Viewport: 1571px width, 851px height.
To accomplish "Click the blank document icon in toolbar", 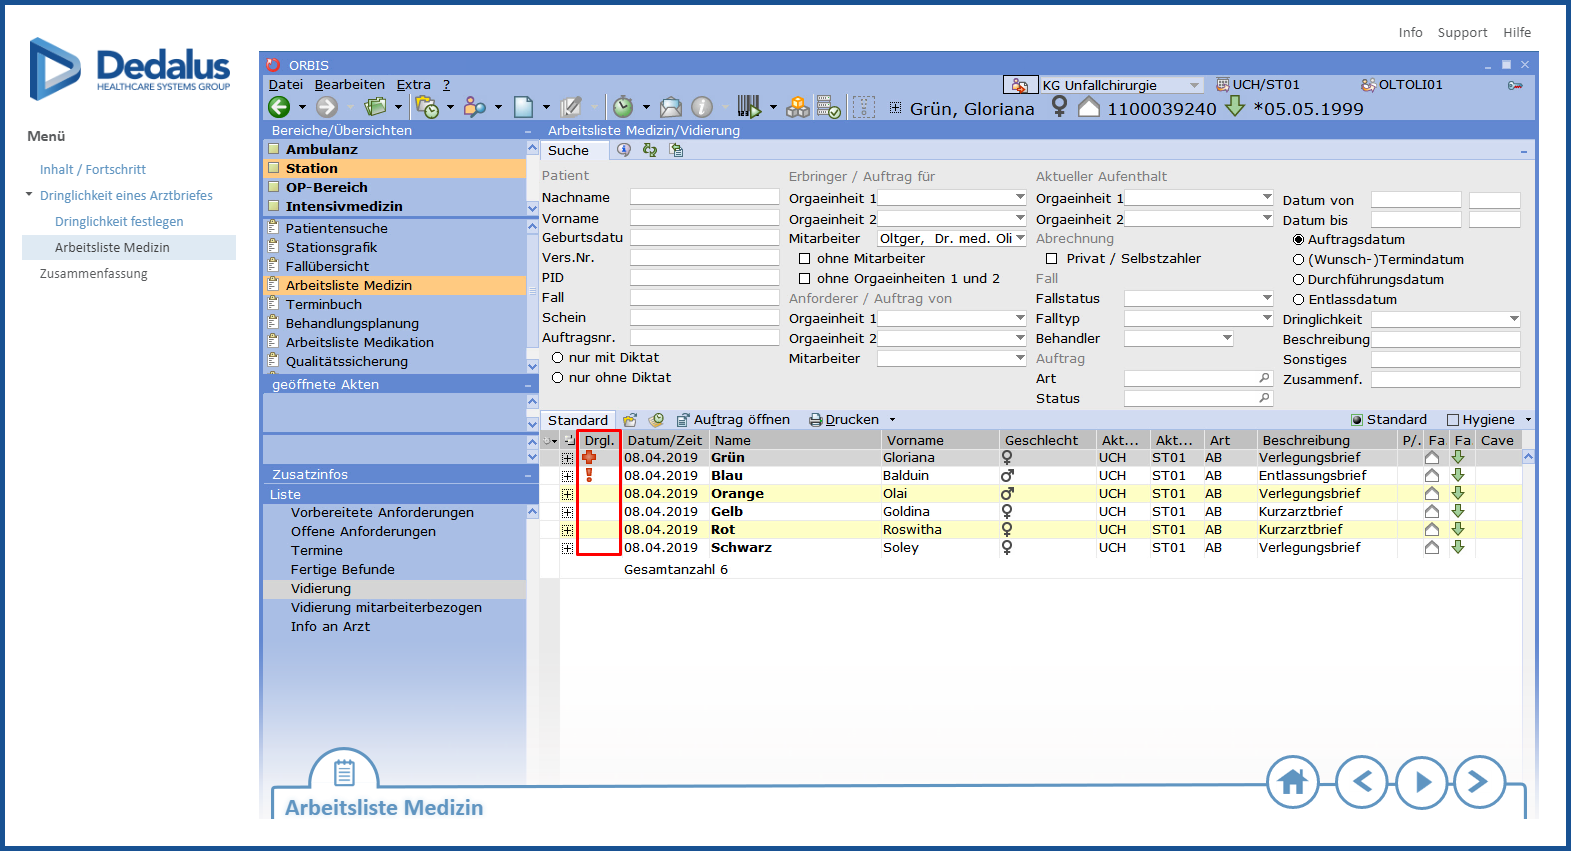I will [524, 107].
